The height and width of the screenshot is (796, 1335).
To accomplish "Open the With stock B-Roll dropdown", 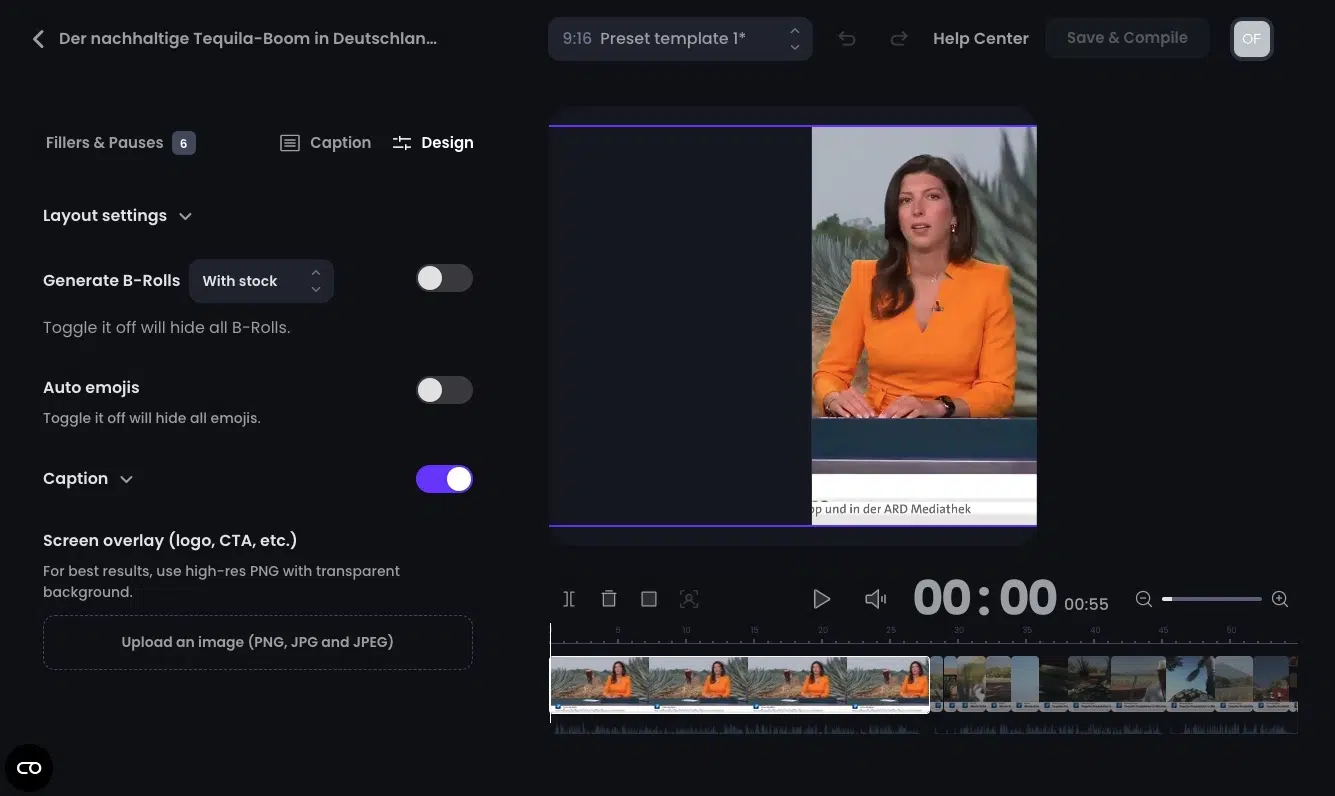I will [261, 280].
